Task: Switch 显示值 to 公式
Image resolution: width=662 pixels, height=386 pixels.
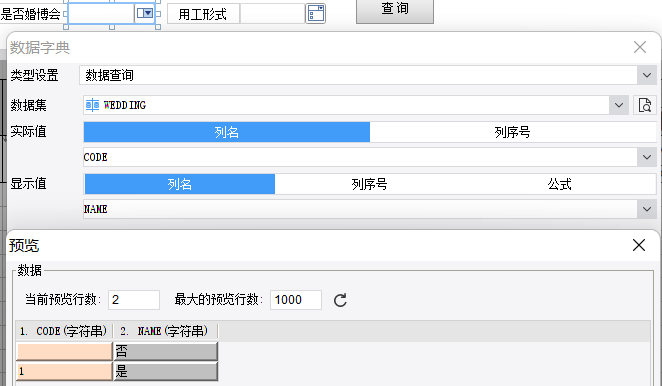Action: click(x=560, y=184)
